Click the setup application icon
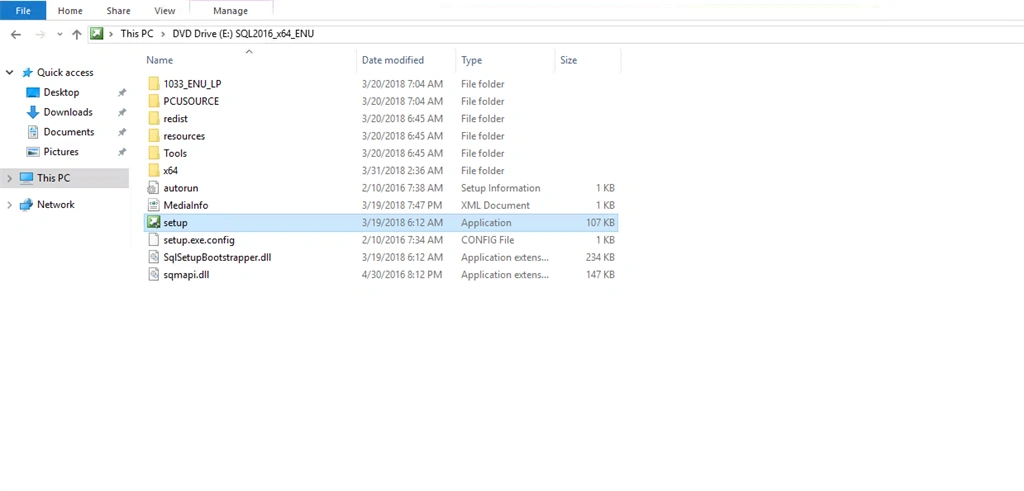 (153, 223)
